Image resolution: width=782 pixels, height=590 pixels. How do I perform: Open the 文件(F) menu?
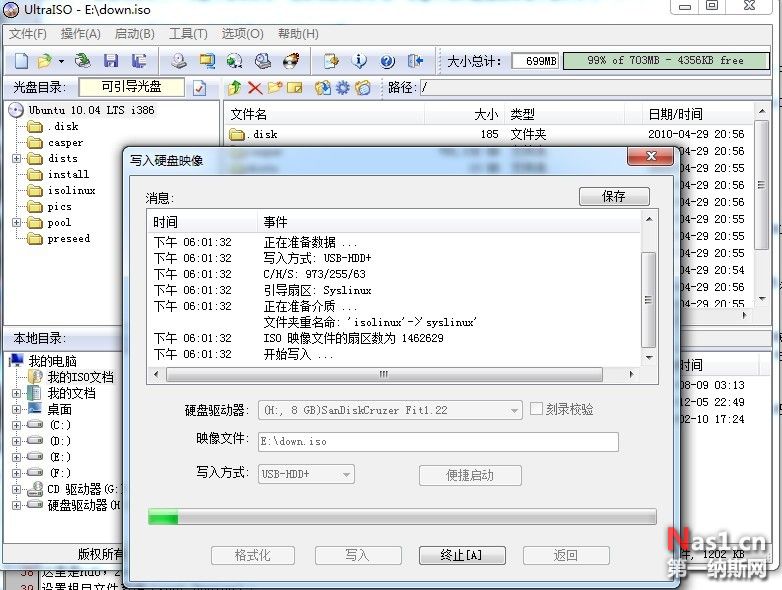click(x=28, y=34)
